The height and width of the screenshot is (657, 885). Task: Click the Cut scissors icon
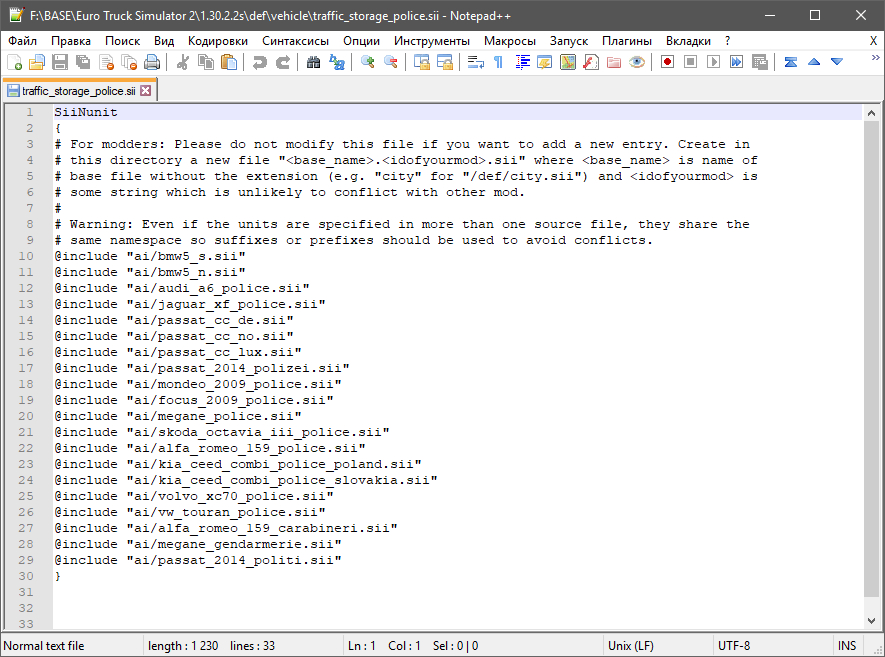183,62
